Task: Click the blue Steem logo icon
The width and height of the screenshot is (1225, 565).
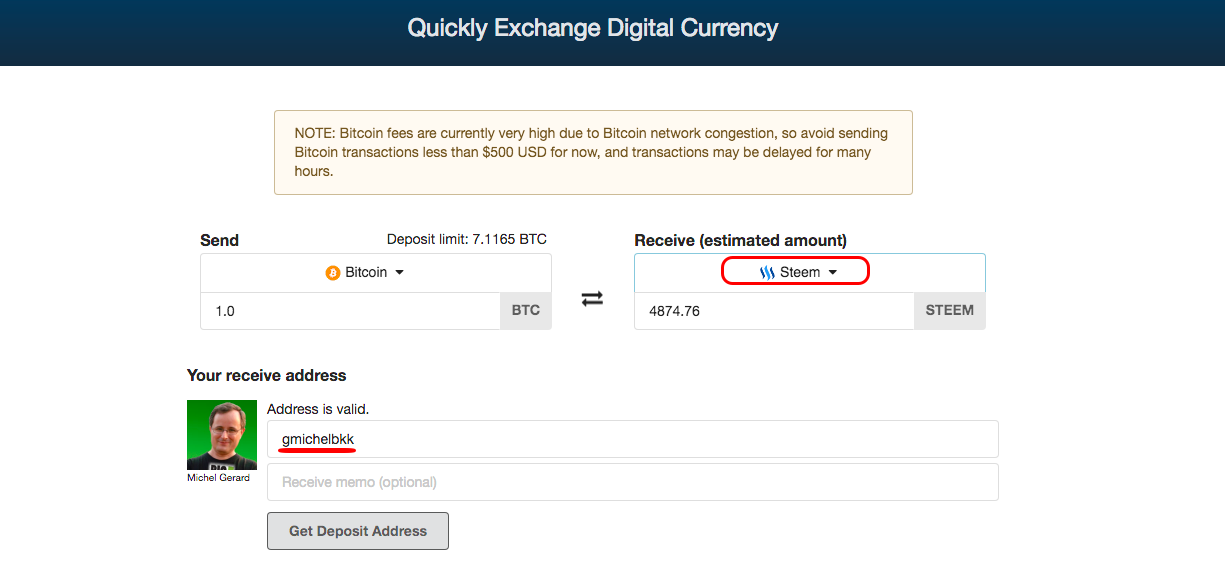Action: click(767, 272)
